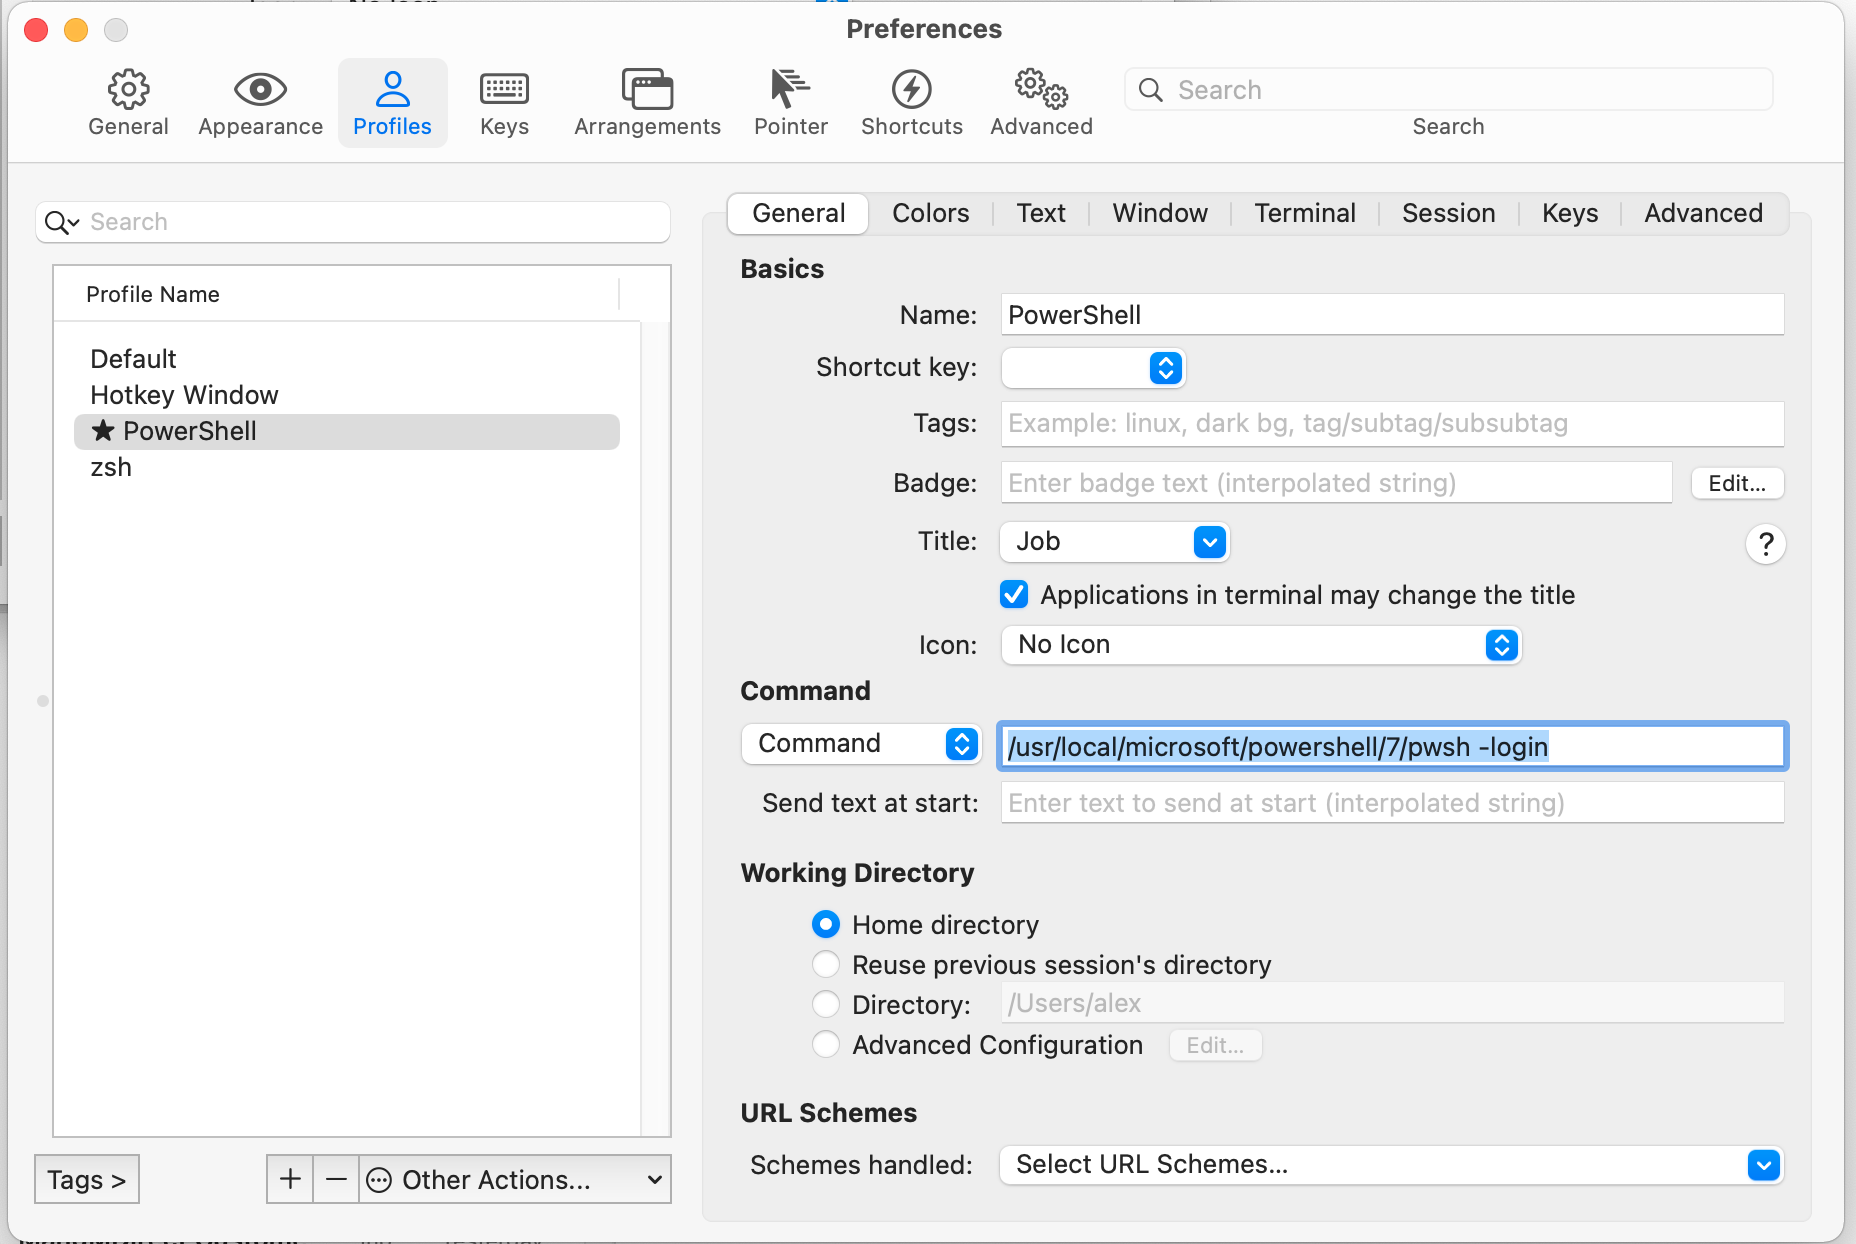The width and height of the screenshot is (1856, 1244).
Task: Add a new profile with plus button
Action: [289, 1180]
